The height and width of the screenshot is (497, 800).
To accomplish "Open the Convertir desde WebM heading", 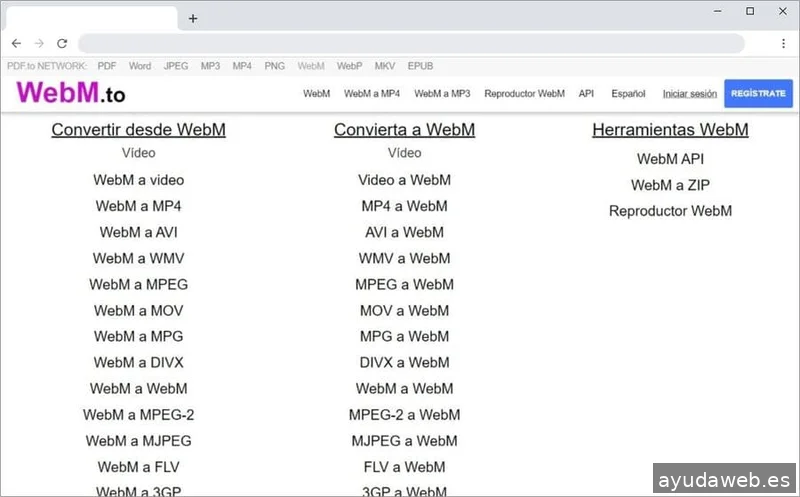I will click(138, 130).
